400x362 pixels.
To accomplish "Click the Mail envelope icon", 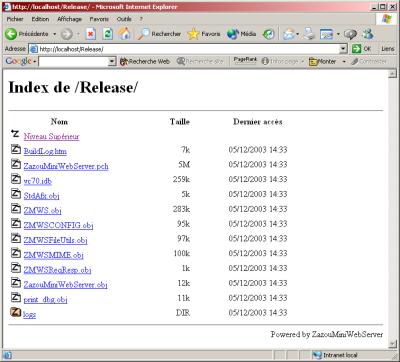I will coord(288,34).
